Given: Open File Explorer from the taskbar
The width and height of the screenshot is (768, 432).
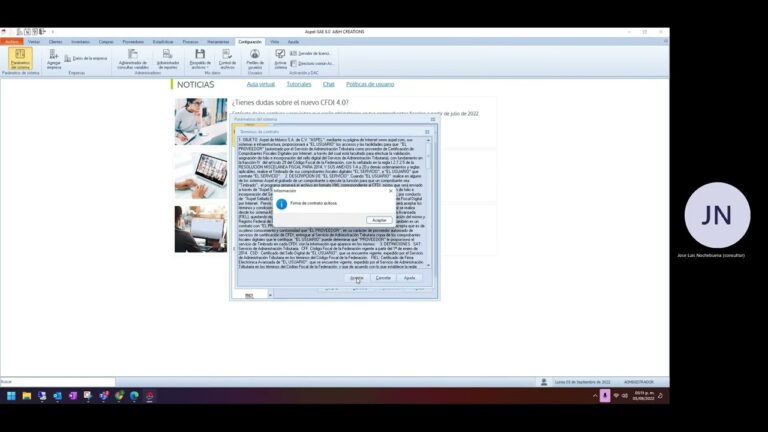Looking at the screenshot, I should (26, 396).
